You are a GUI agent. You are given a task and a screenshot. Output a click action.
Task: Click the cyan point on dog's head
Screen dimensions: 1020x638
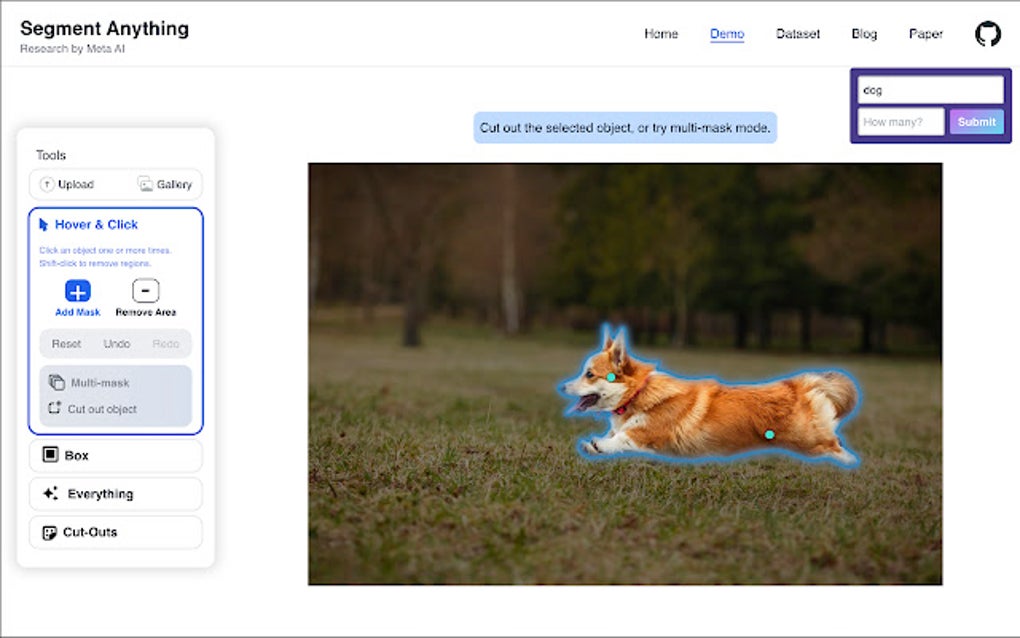pyautogui.click(x=611, y=377)
